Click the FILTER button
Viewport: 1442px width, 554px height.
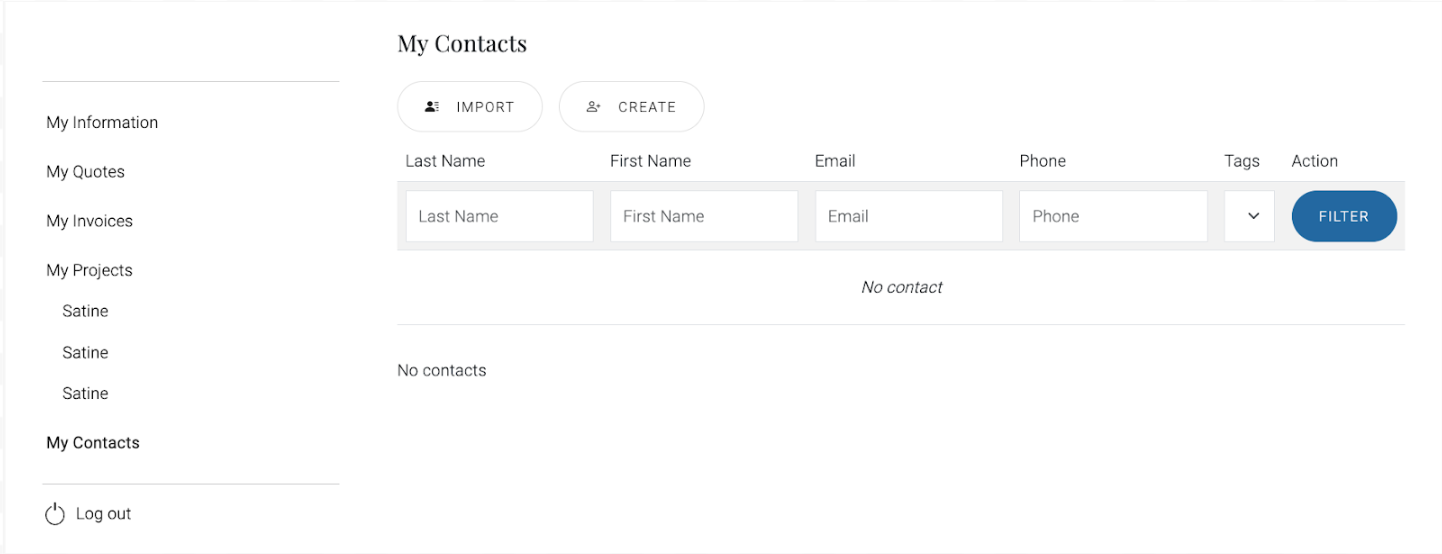tap(1344, 216)
